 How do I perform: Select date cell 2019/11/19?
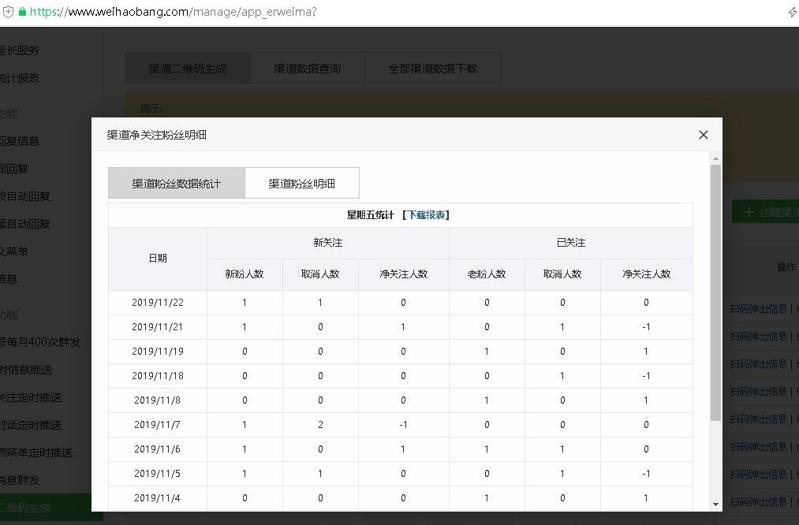pyautogui.click(x=157, y=352)
